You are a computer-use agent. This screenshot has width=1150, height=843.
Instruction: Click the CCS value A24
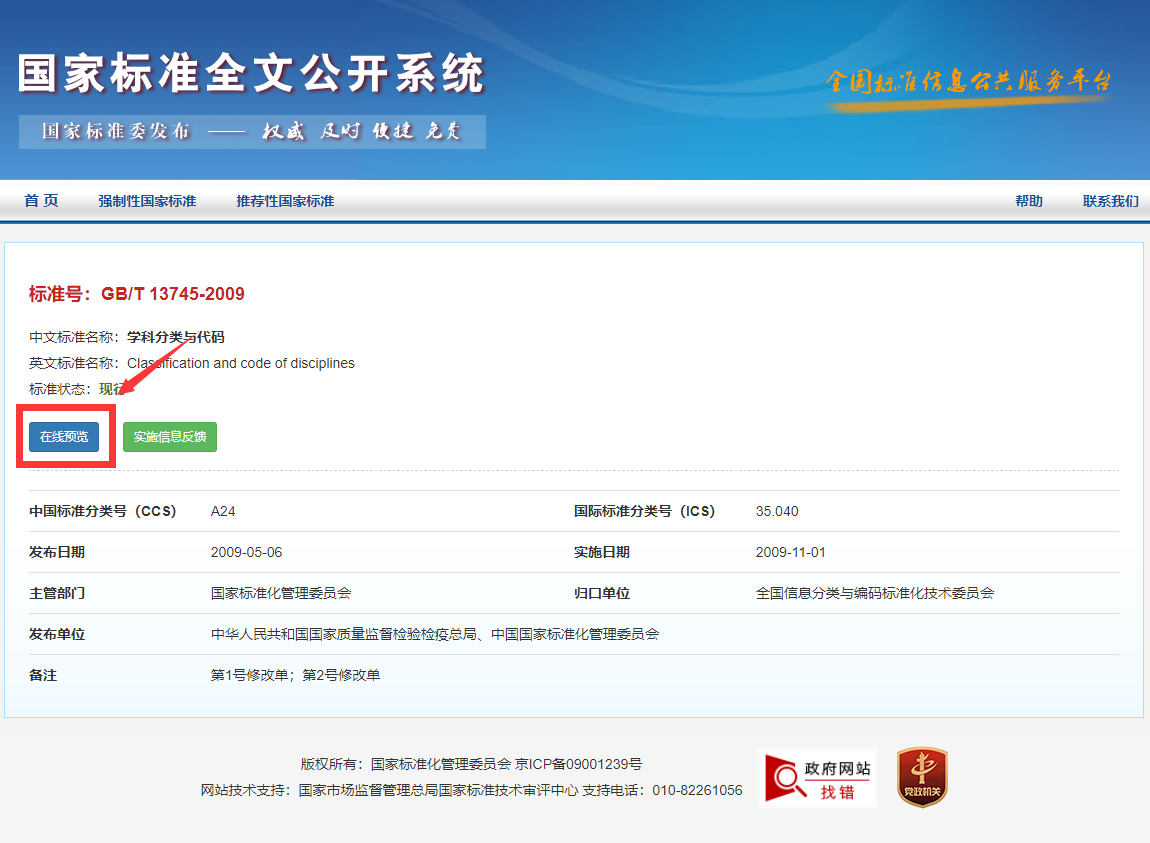[x=223, y=511]
